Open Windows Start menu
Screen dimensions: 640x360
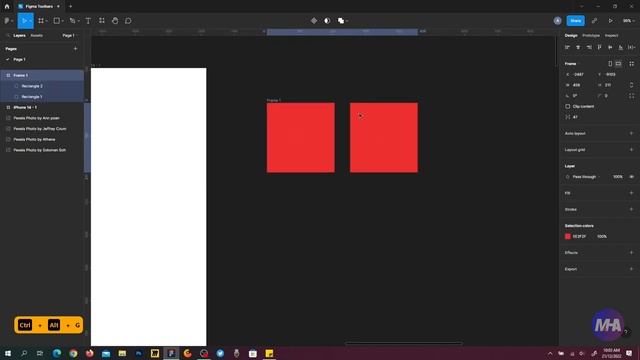[x=8, y=353]
